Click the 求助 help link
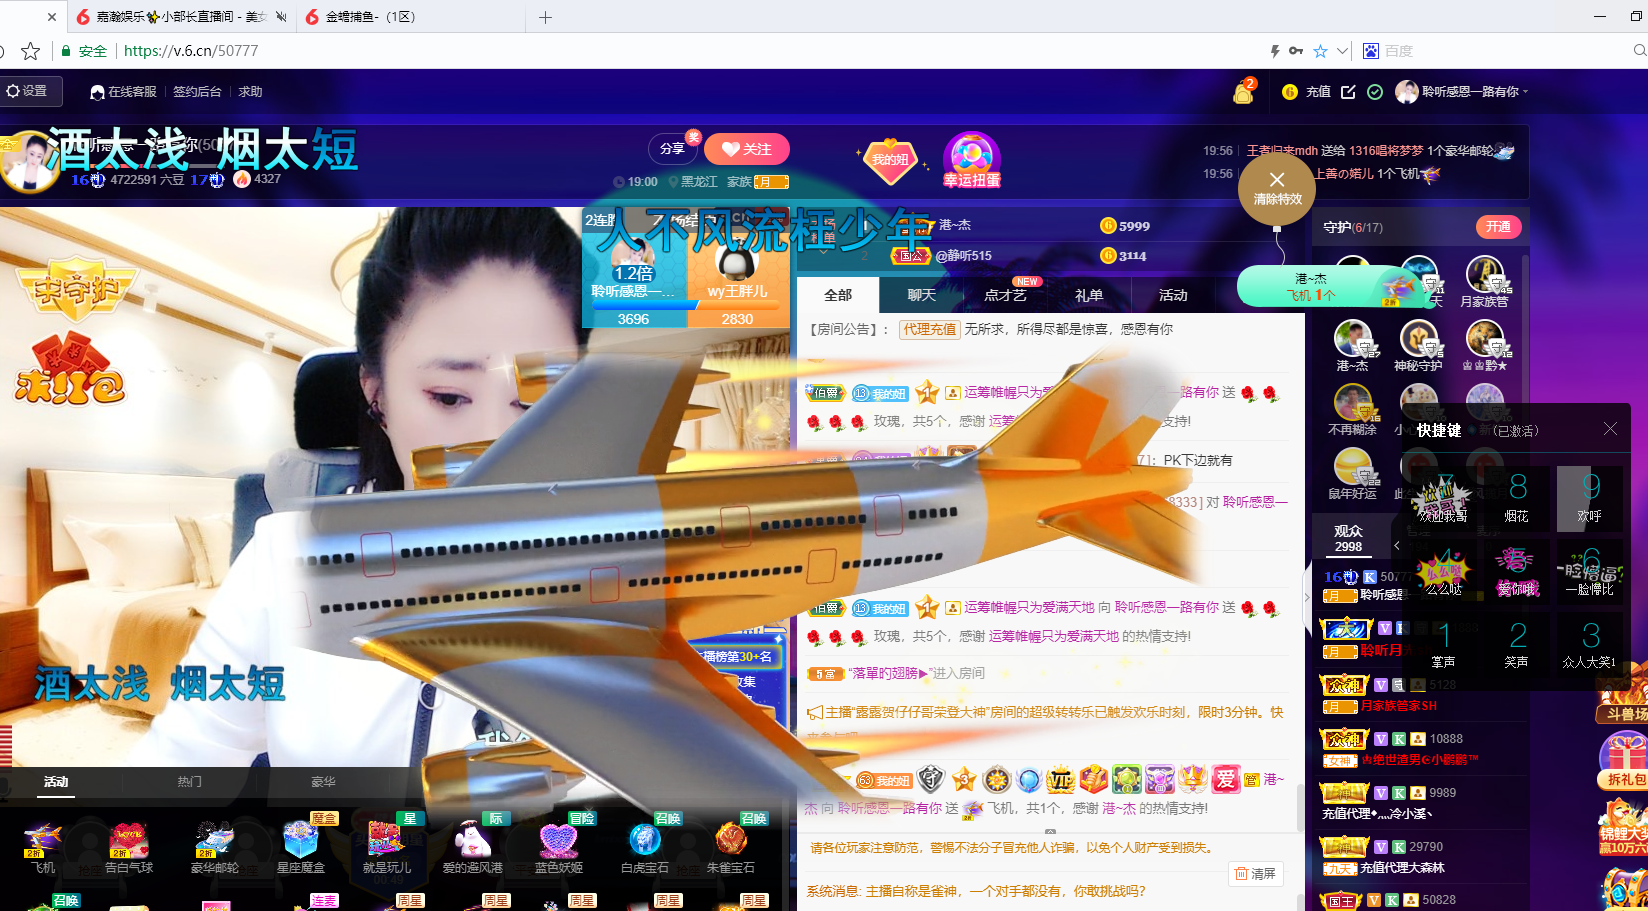The height and width of the screenshot is (911, 1648). point(250,92)
